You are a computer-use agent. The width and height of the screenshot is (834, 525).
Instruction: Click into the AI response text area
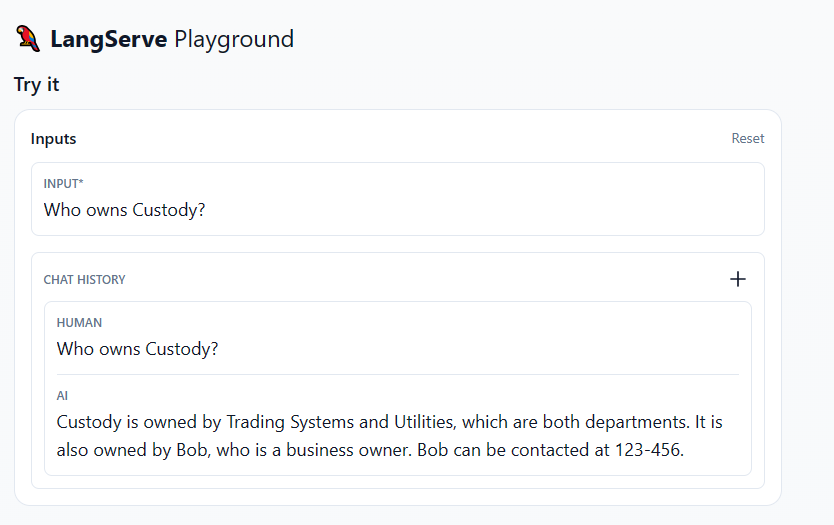click(x=397, y=436)
